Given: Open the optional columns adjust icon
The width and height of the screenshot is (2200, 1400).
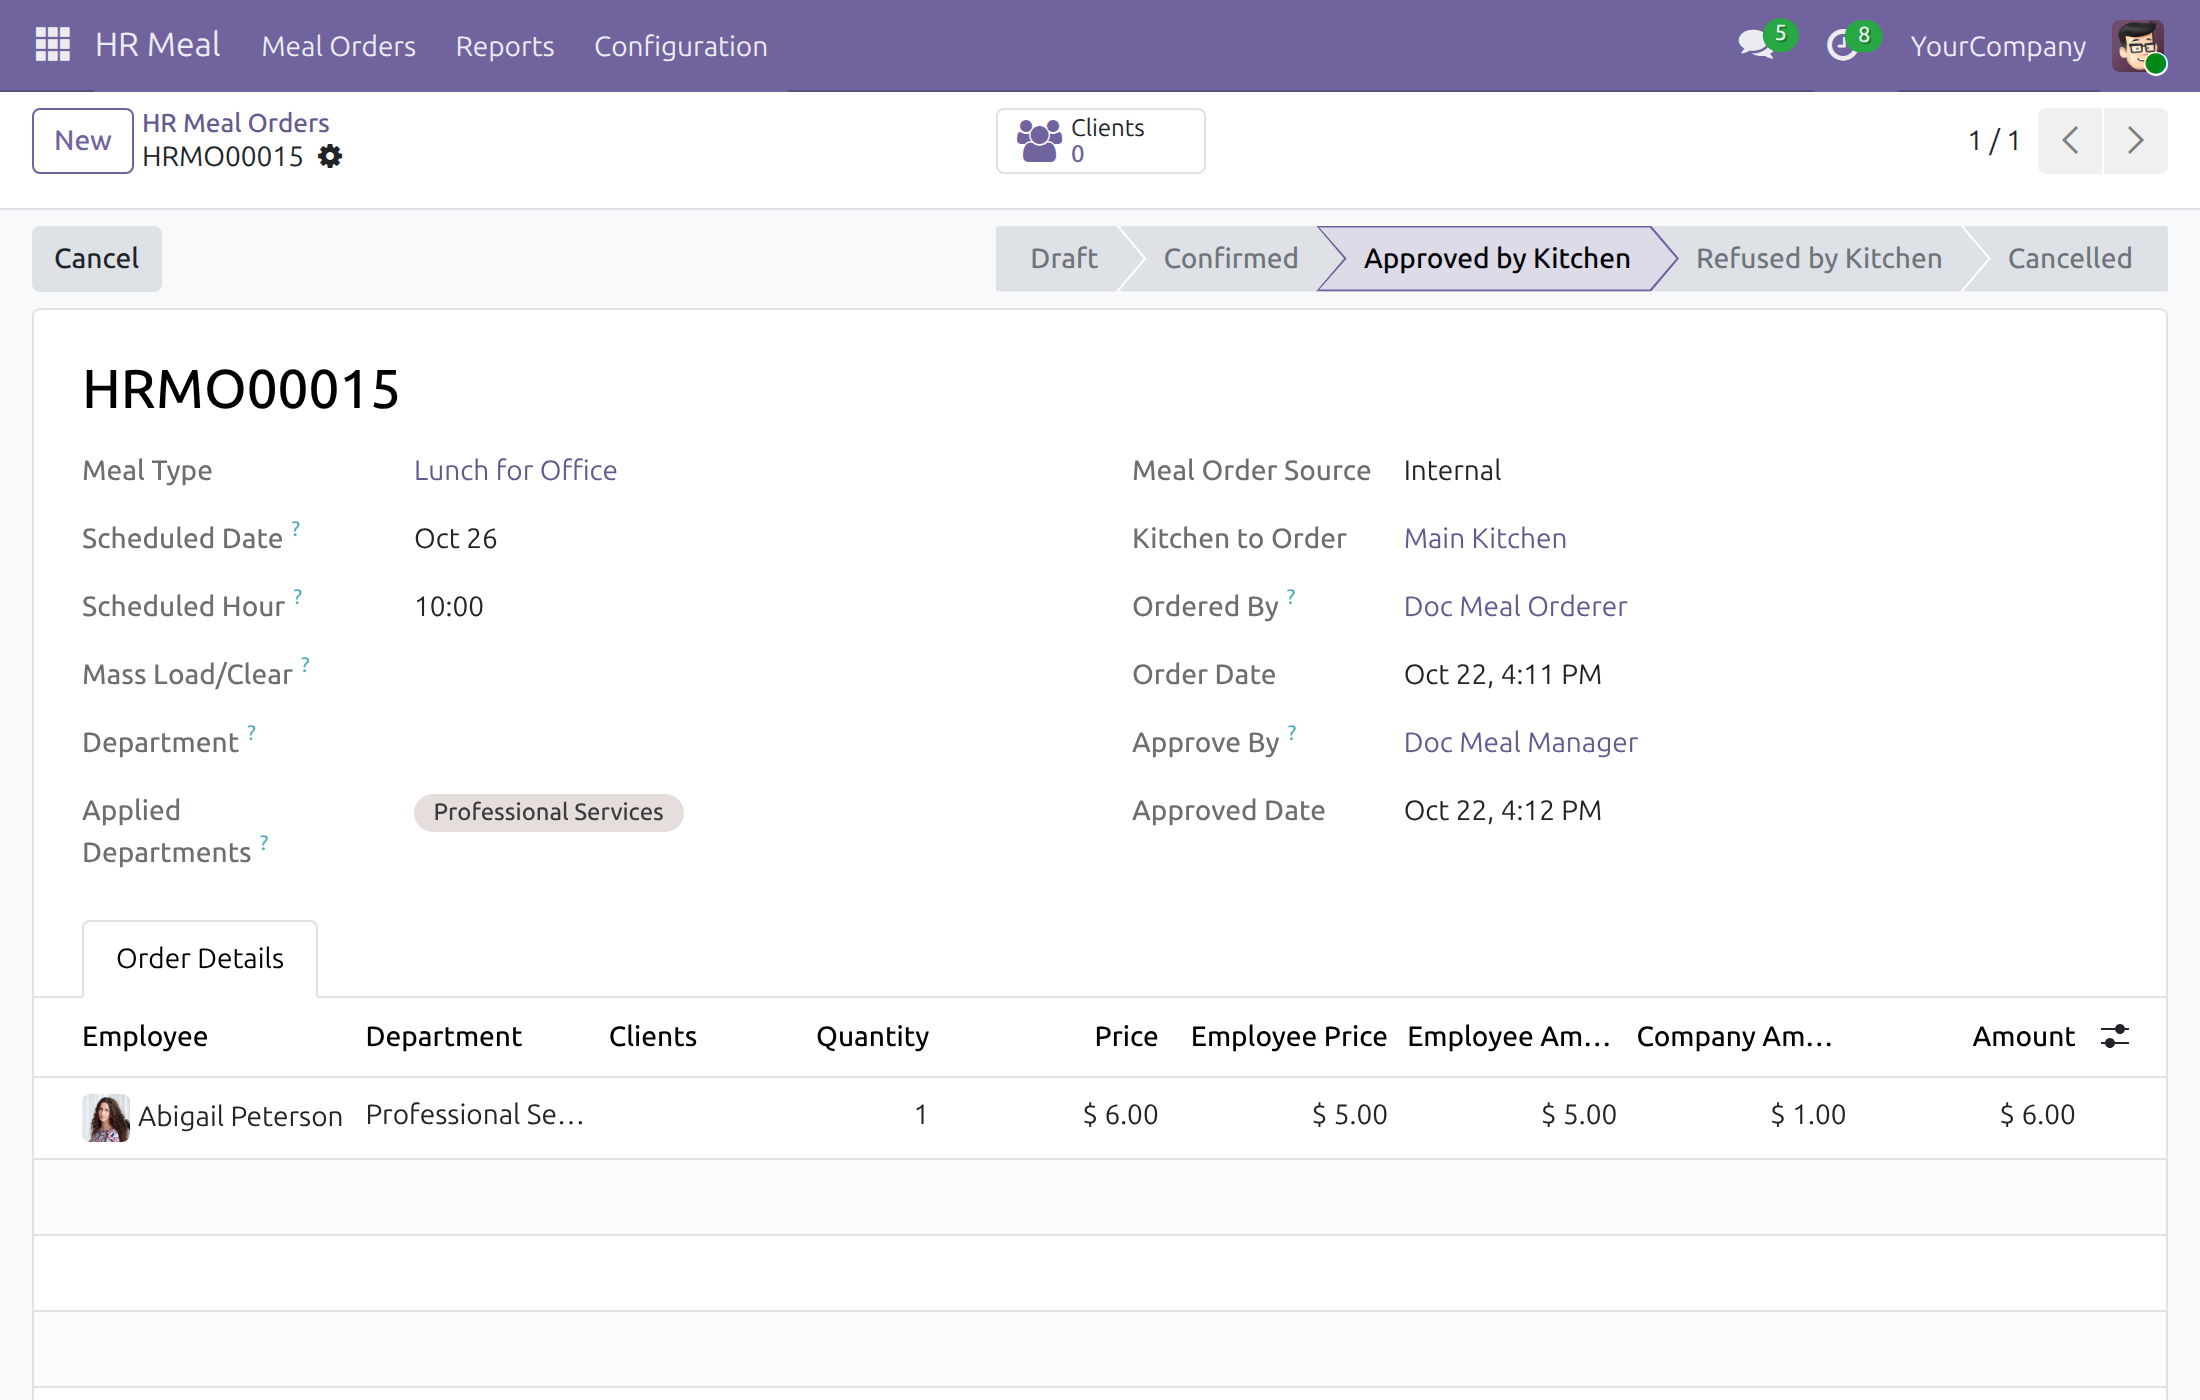Looking at the screenshot, I should click(x=2115, y=1037).
